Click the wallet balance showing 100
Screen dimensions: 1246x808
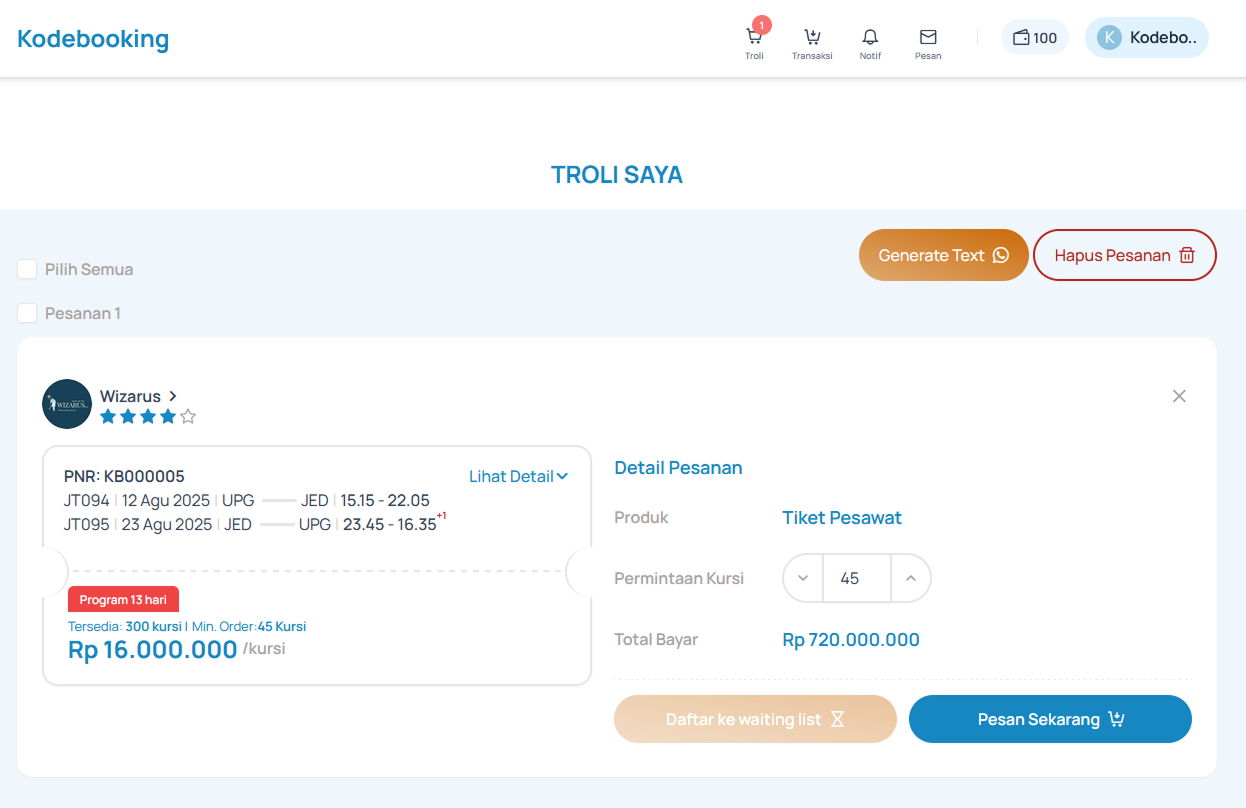(1034, 38)
